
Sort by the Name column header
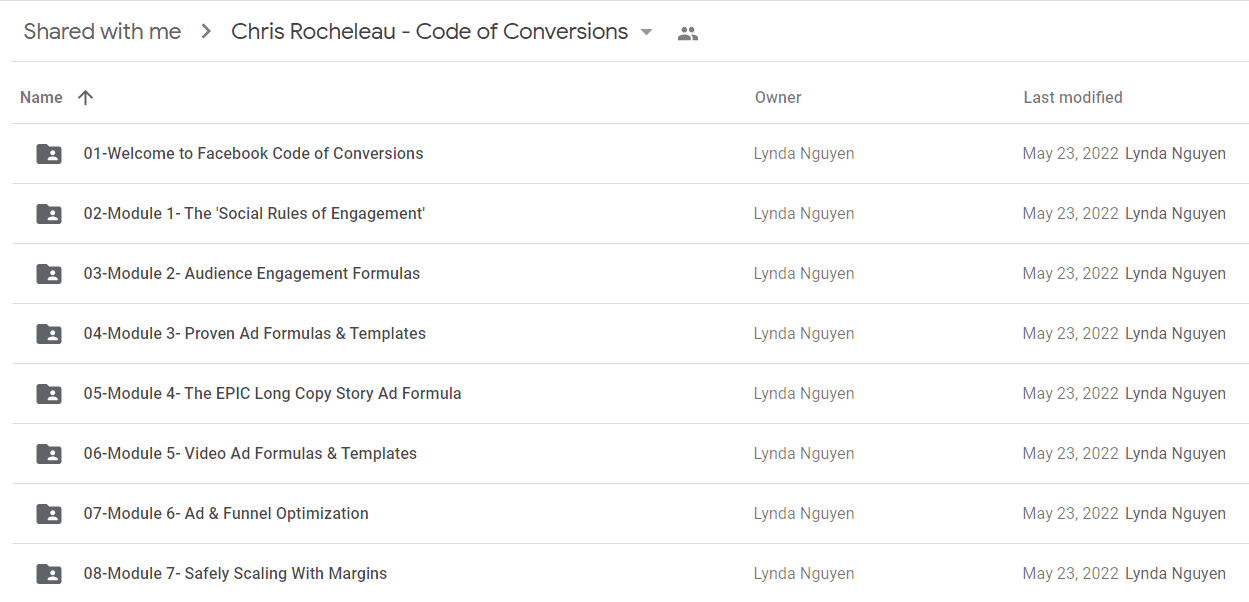coord(41,97)
